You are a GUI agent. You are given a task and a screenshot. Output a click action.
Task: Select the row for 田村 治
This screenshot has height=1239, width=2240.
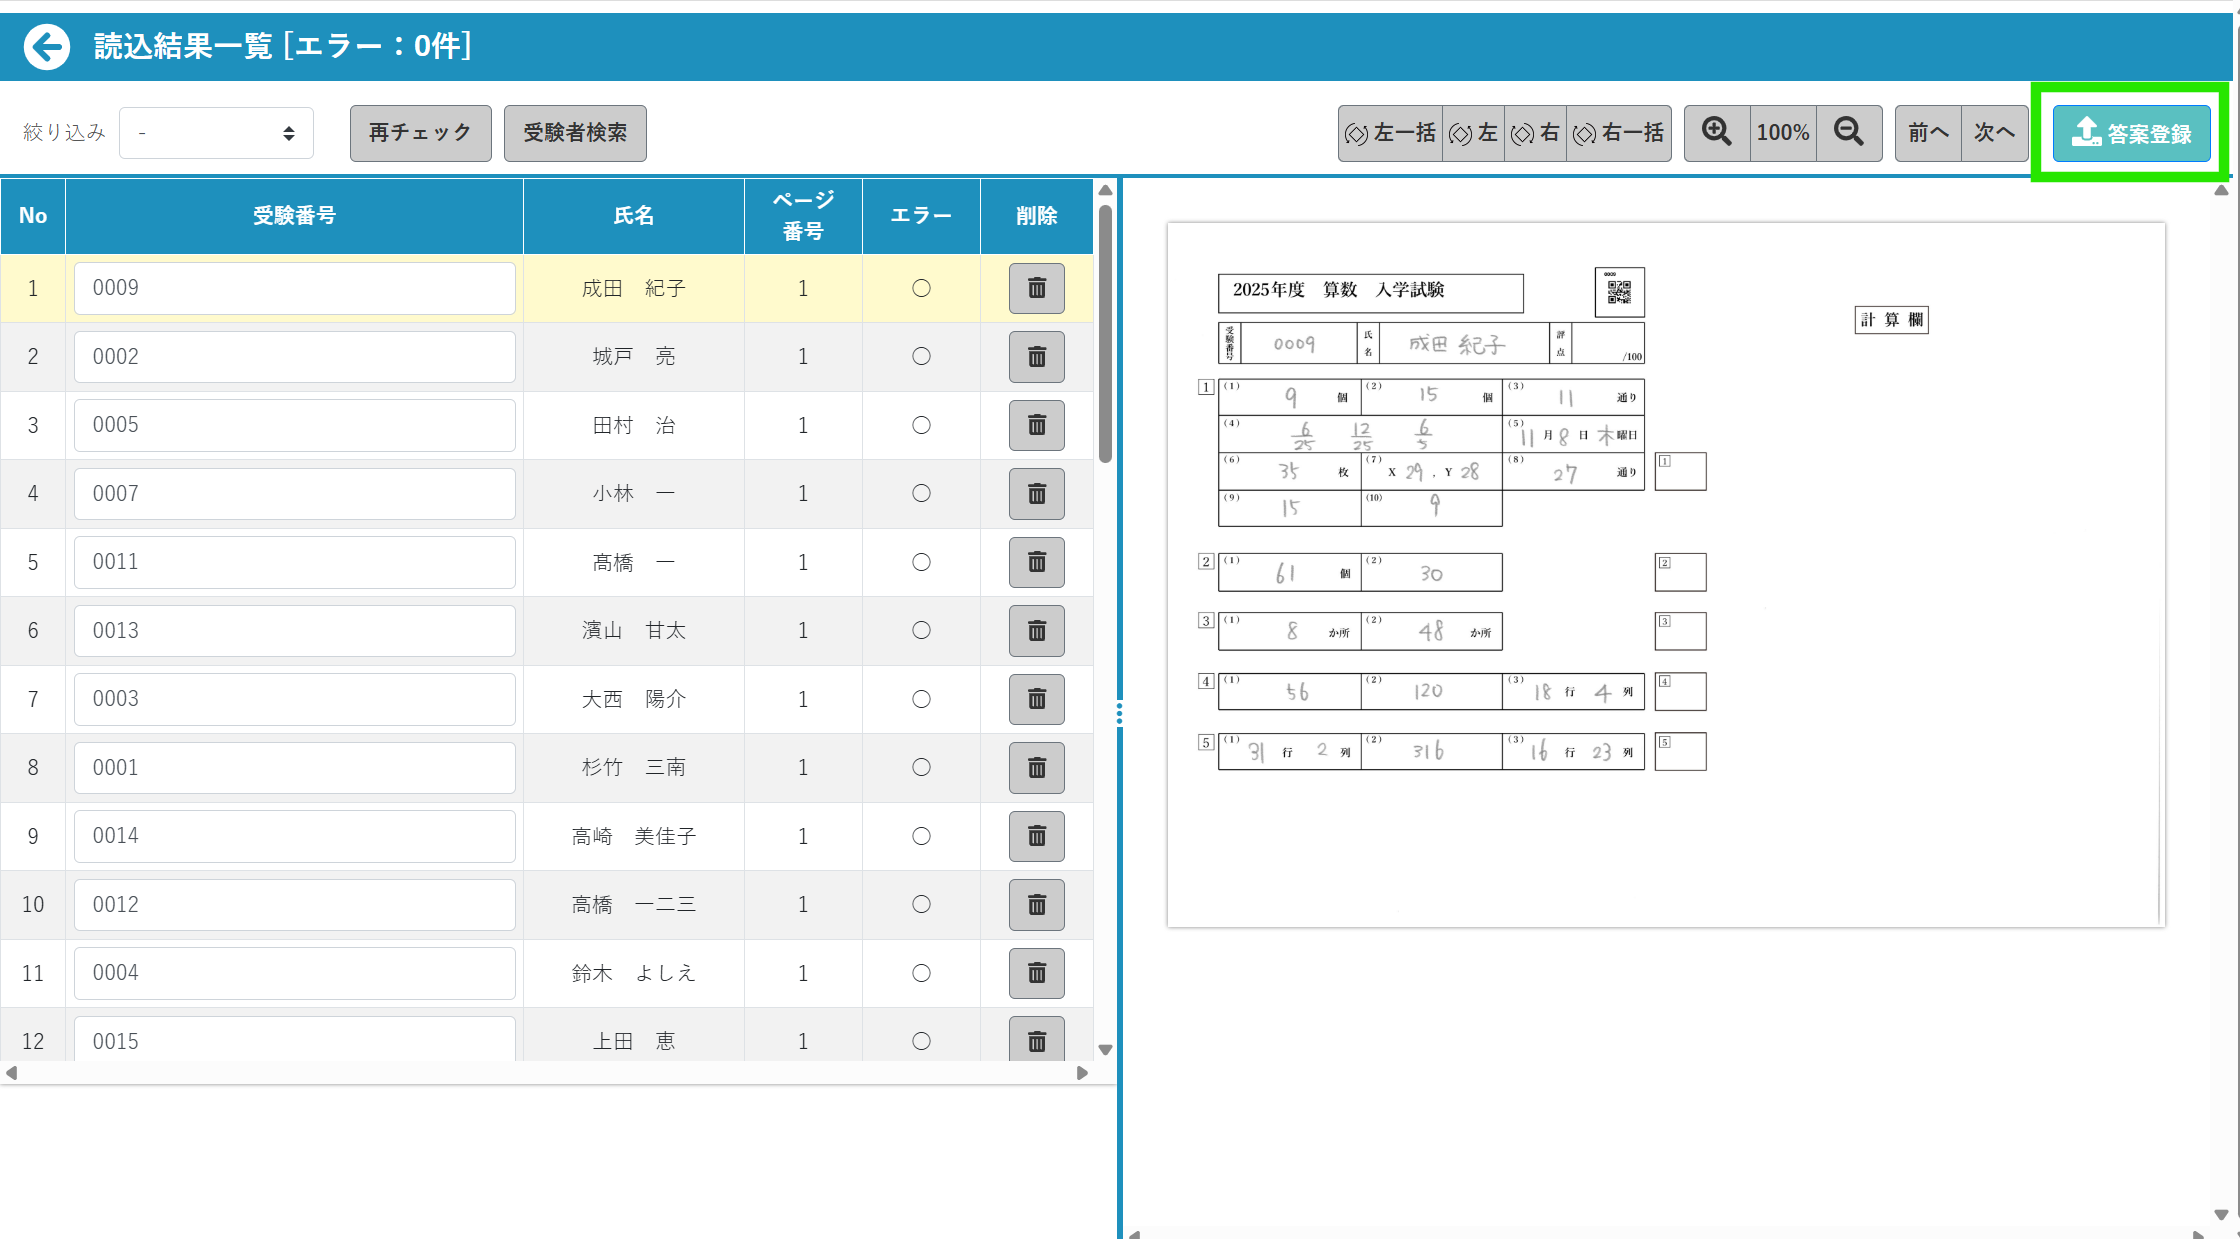(633, 426)
